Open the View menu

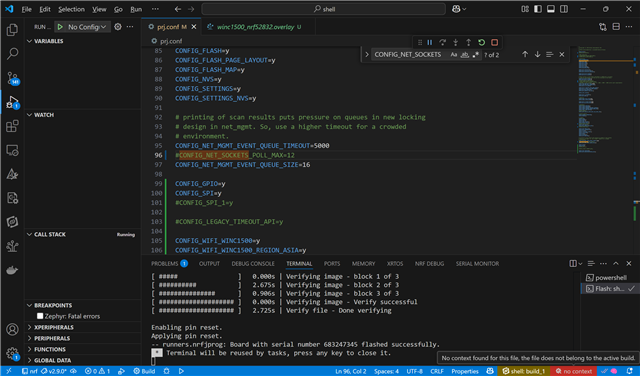pos(99,9)
